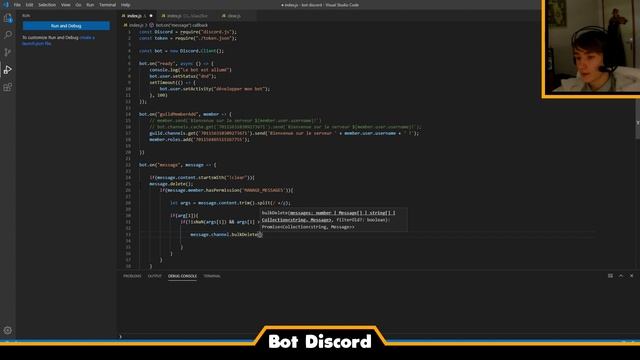Open the Run menu
Viewport: 640px width, 360px height.
[90, 5]
